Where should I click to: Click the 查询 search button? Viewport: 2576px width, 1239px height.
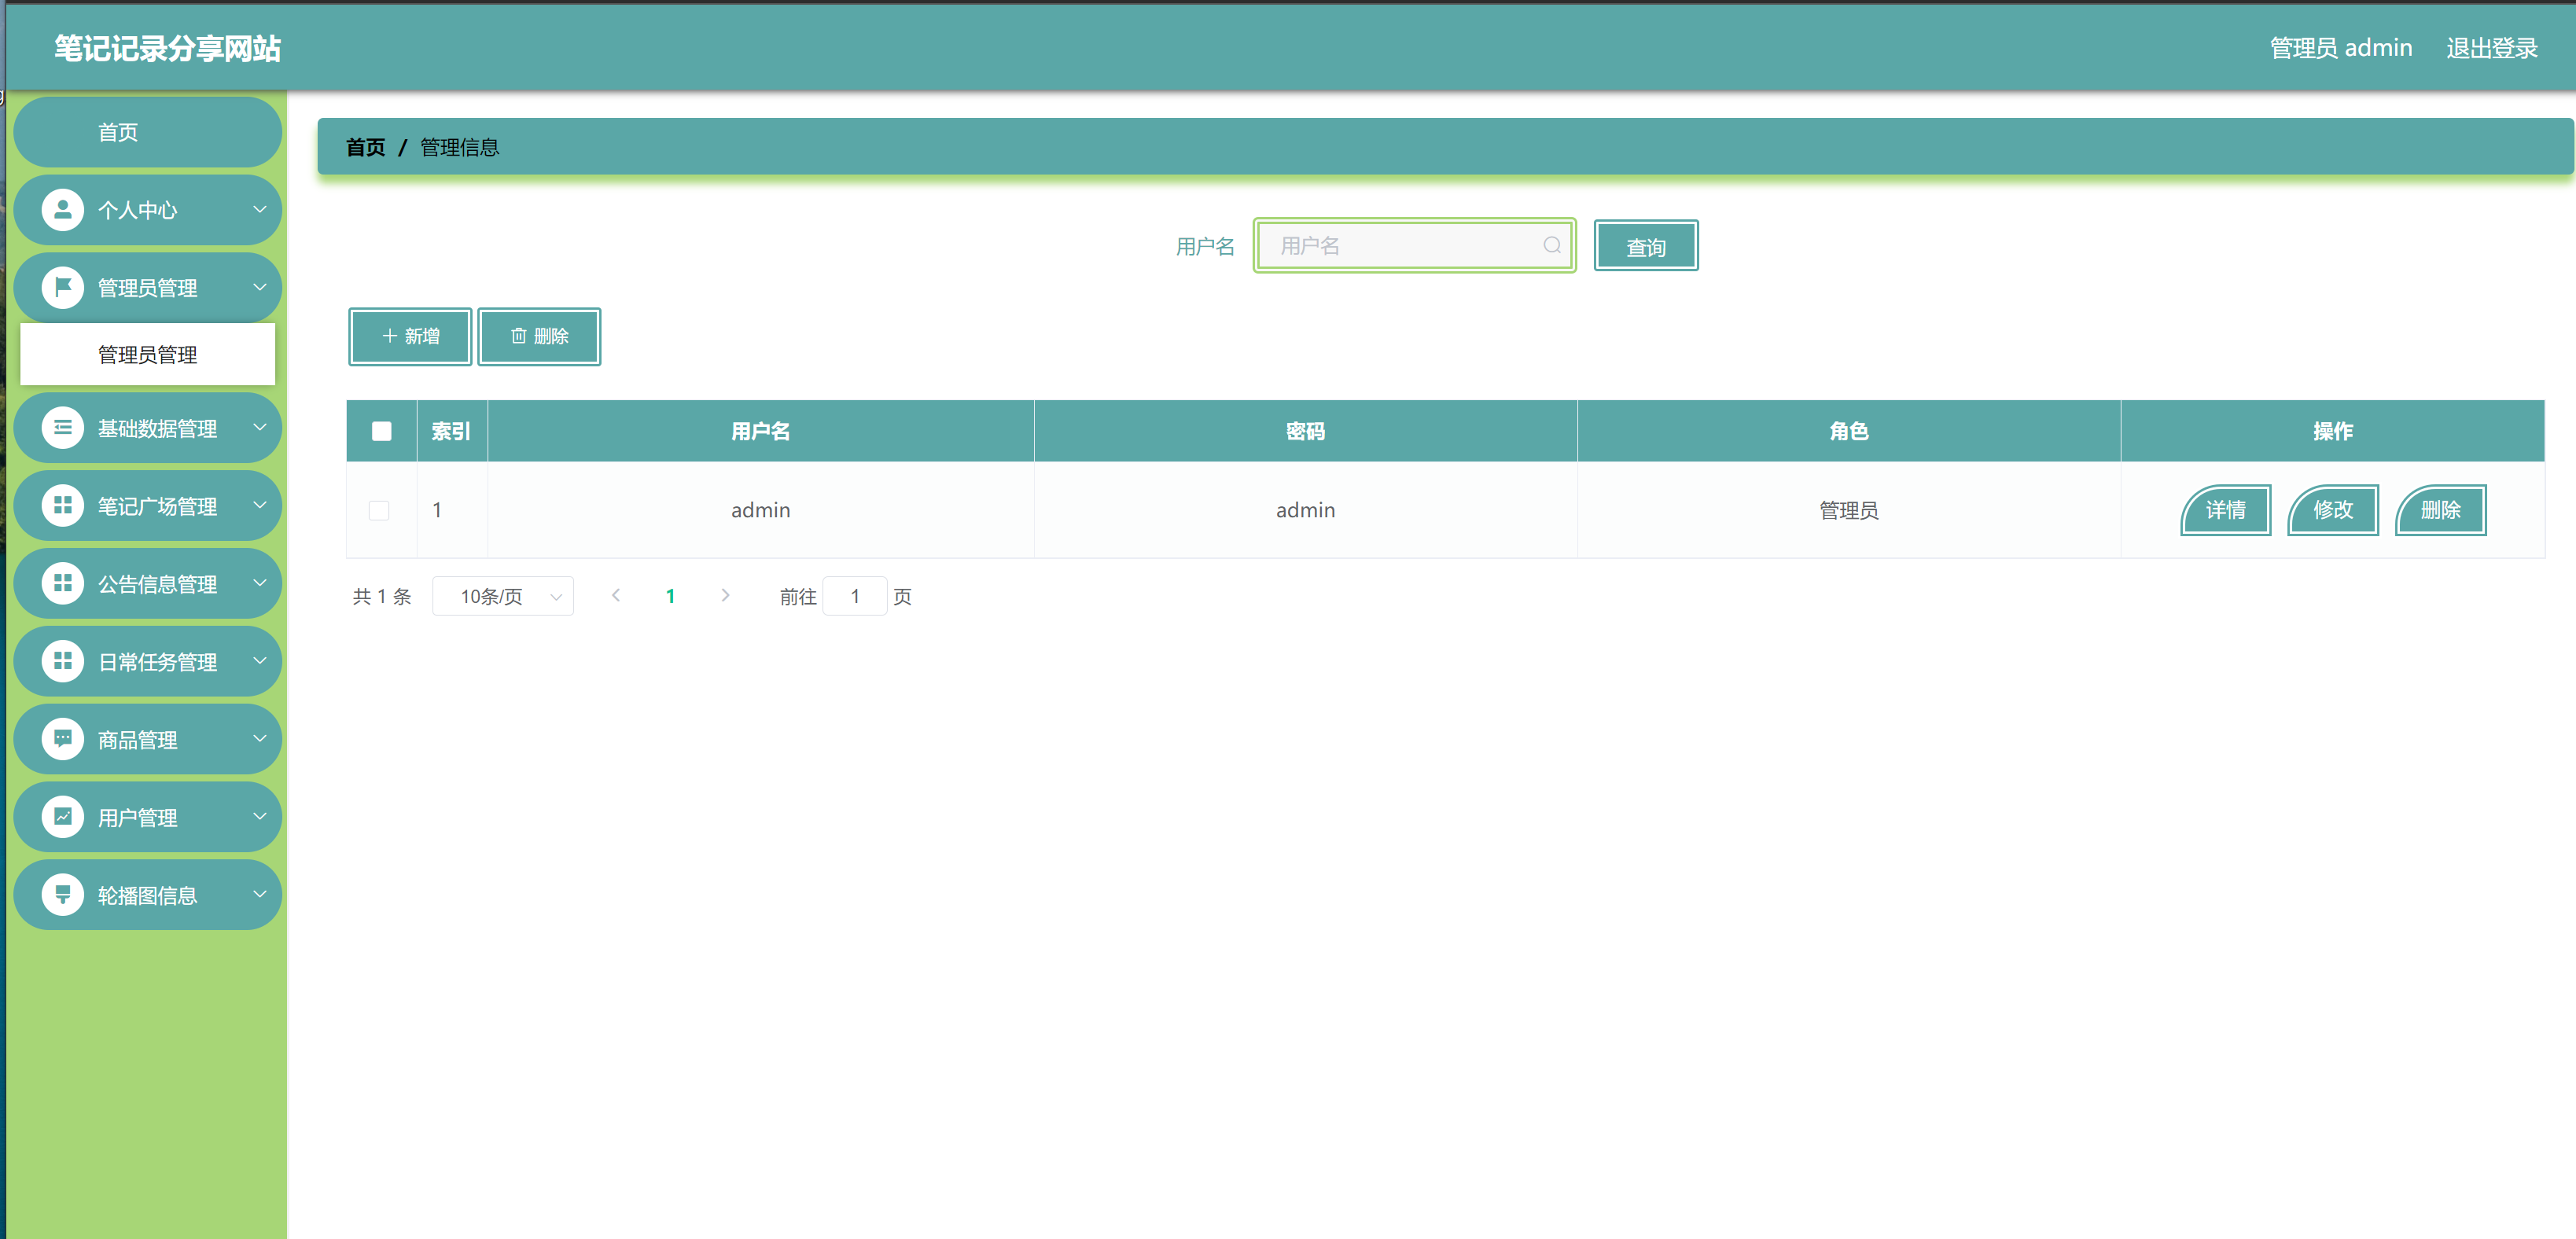click(x=1646, y=246)
